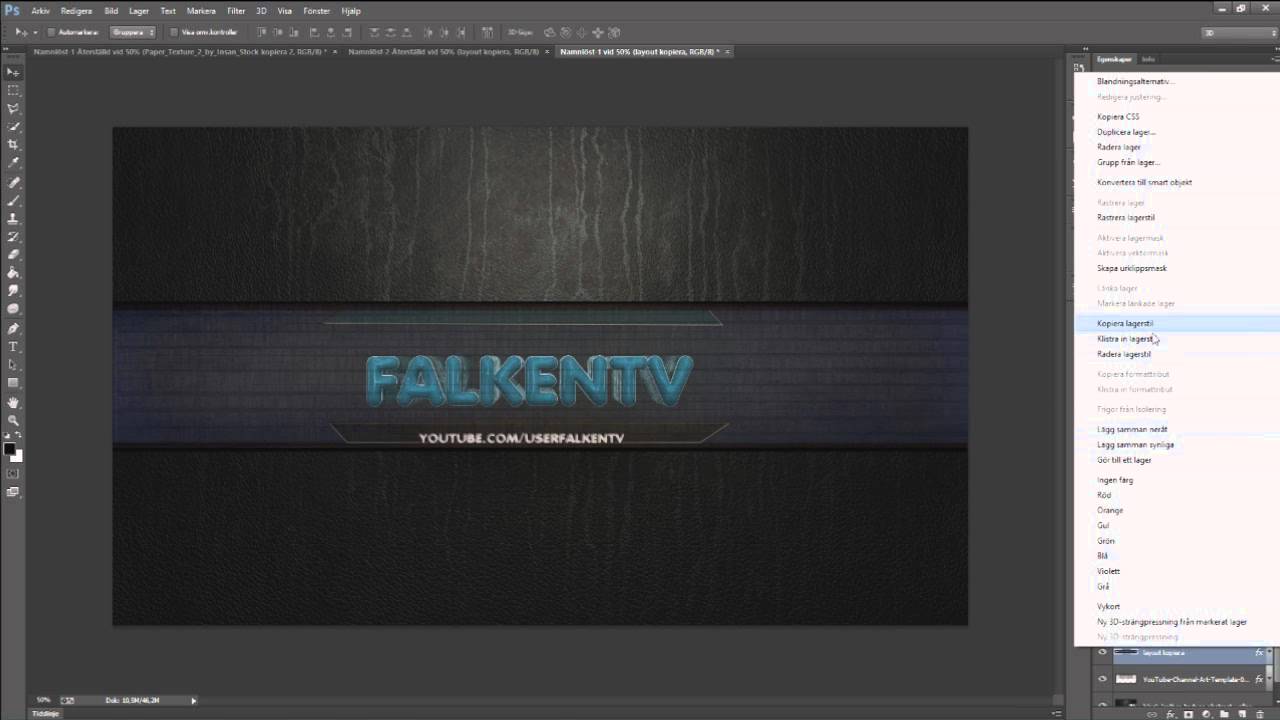This screenshot has height=720, width=1280.
Task: Click the link layers icon
Action: [1152, 715]
